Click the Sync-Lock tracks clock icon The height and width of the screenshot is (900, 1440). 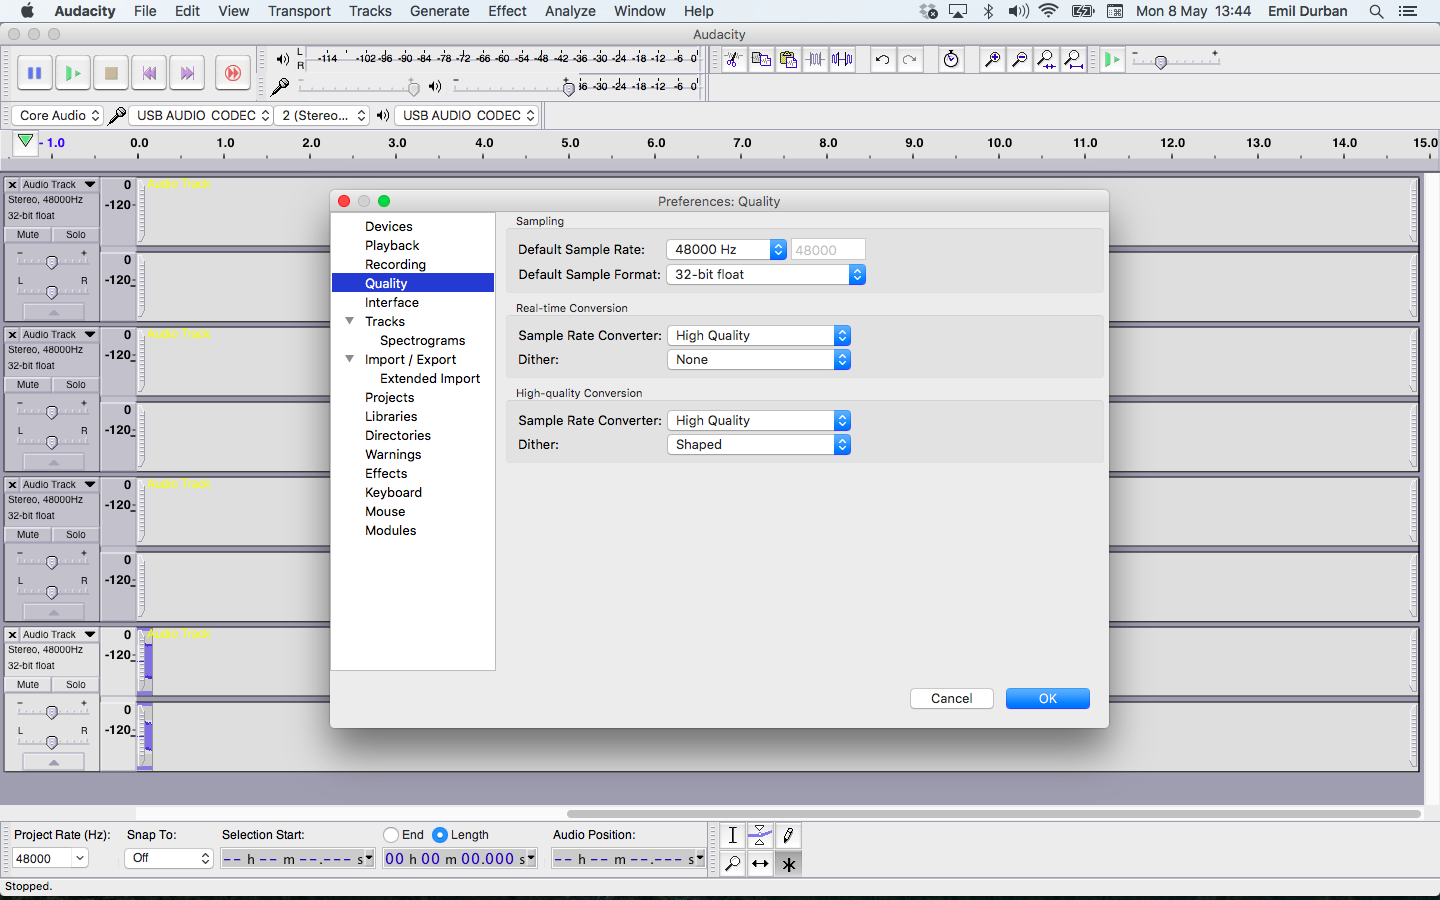[951, 59]
